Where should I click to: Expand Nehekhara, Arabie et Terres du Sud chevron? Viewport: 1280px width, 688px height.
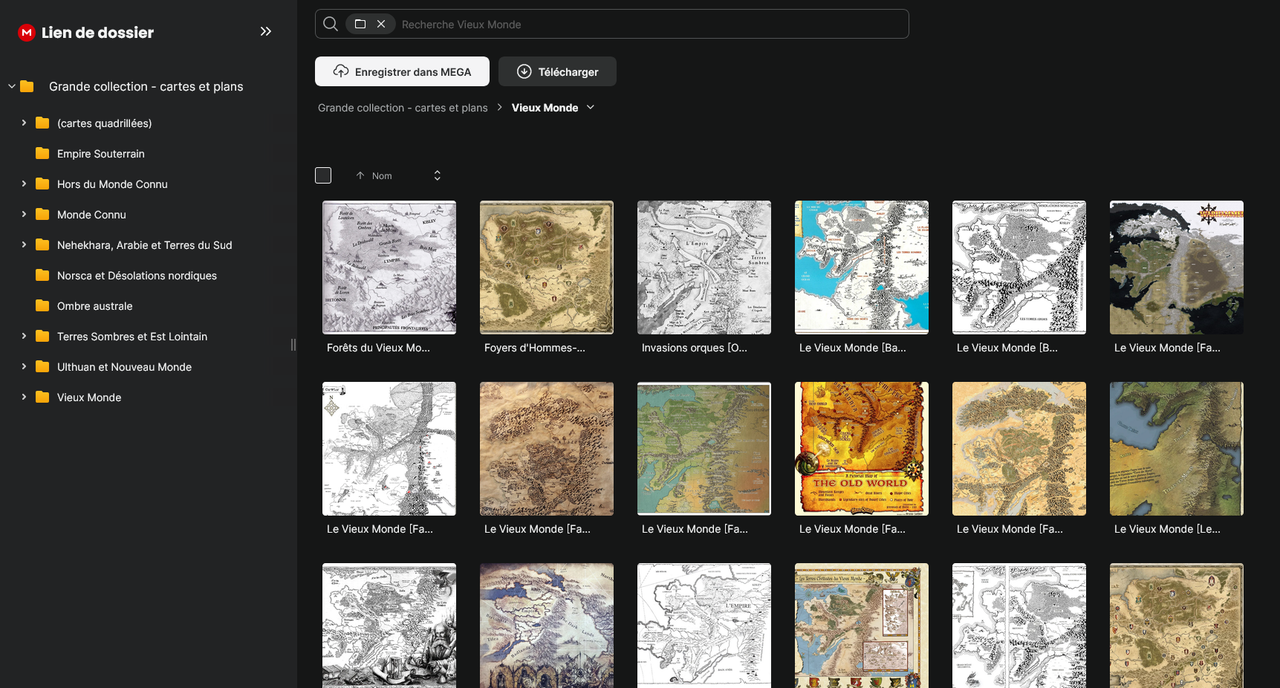pos(24,245)
